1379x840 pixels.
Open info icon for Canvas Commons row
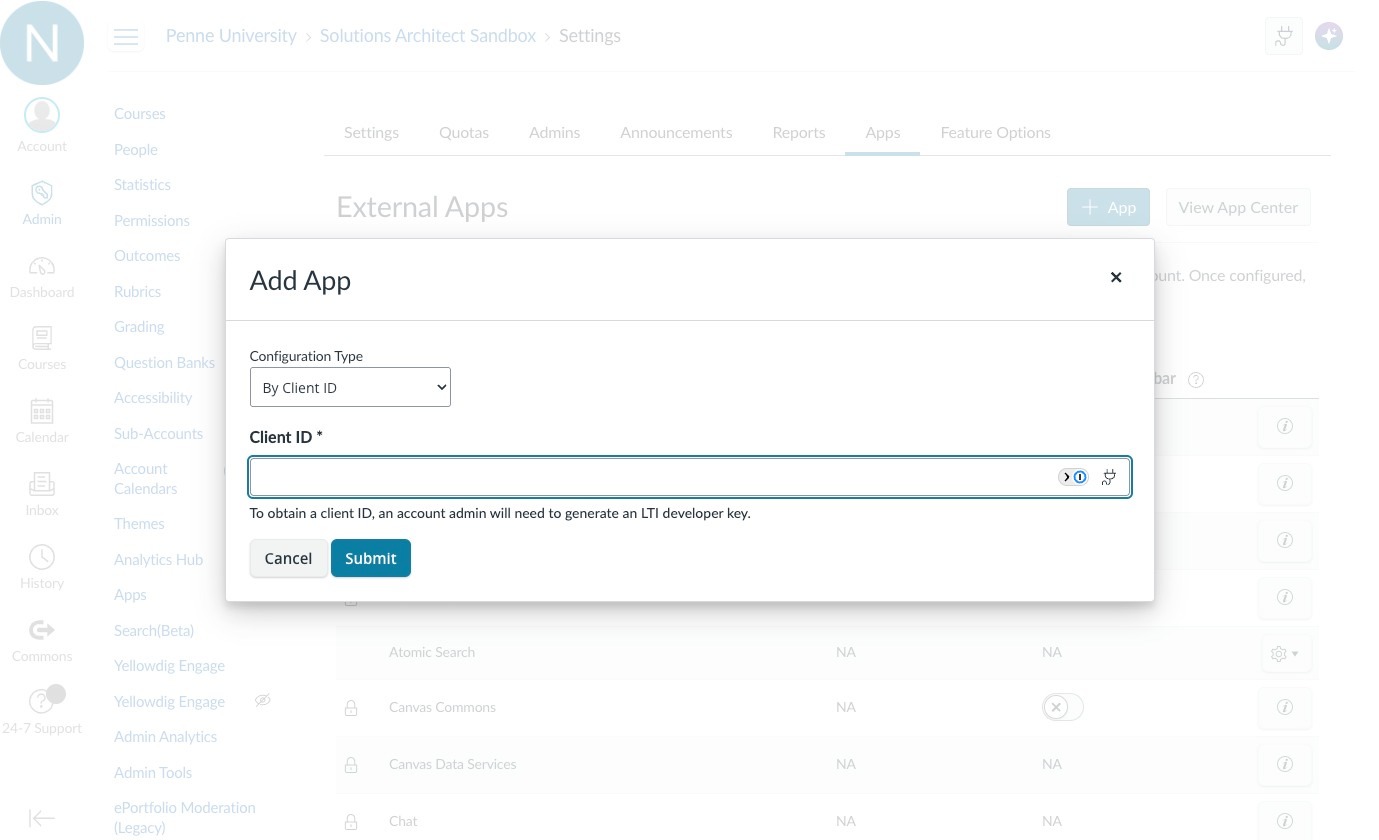pos(1285,707)
